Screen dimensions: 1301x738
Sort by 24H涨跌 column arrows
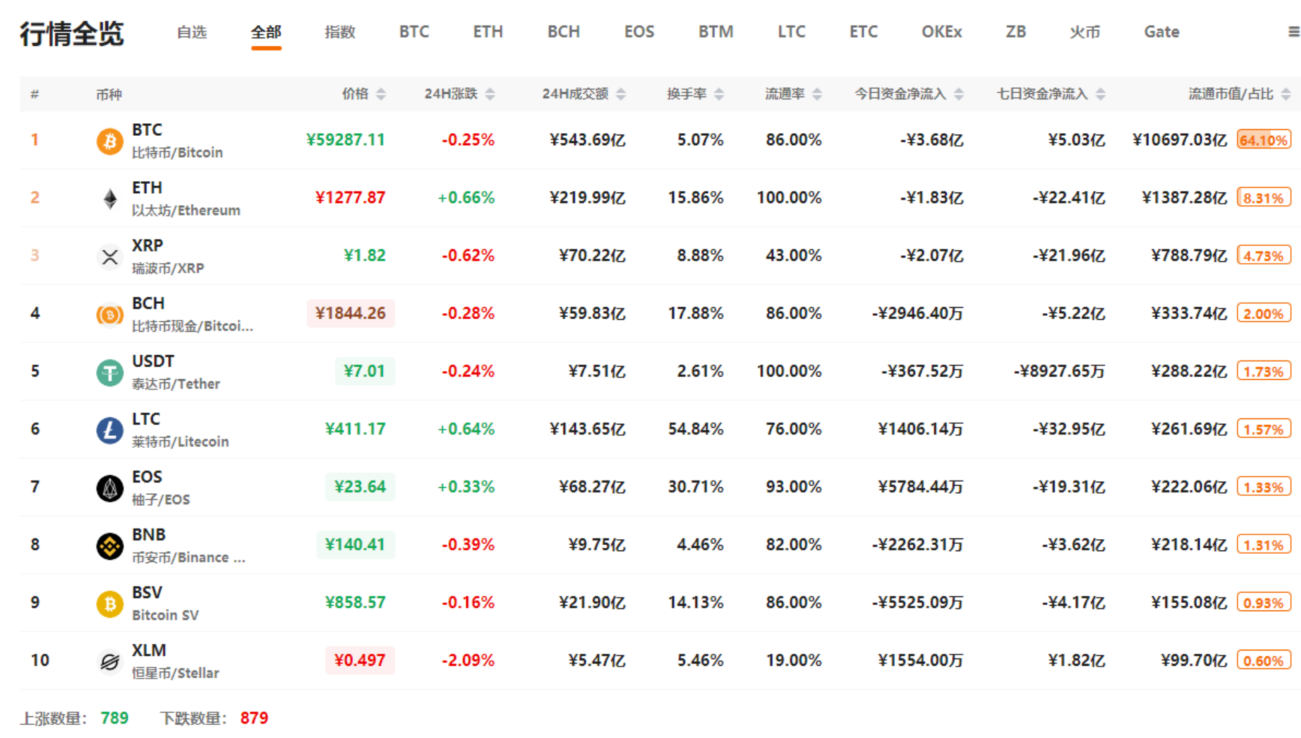point(490,94)
